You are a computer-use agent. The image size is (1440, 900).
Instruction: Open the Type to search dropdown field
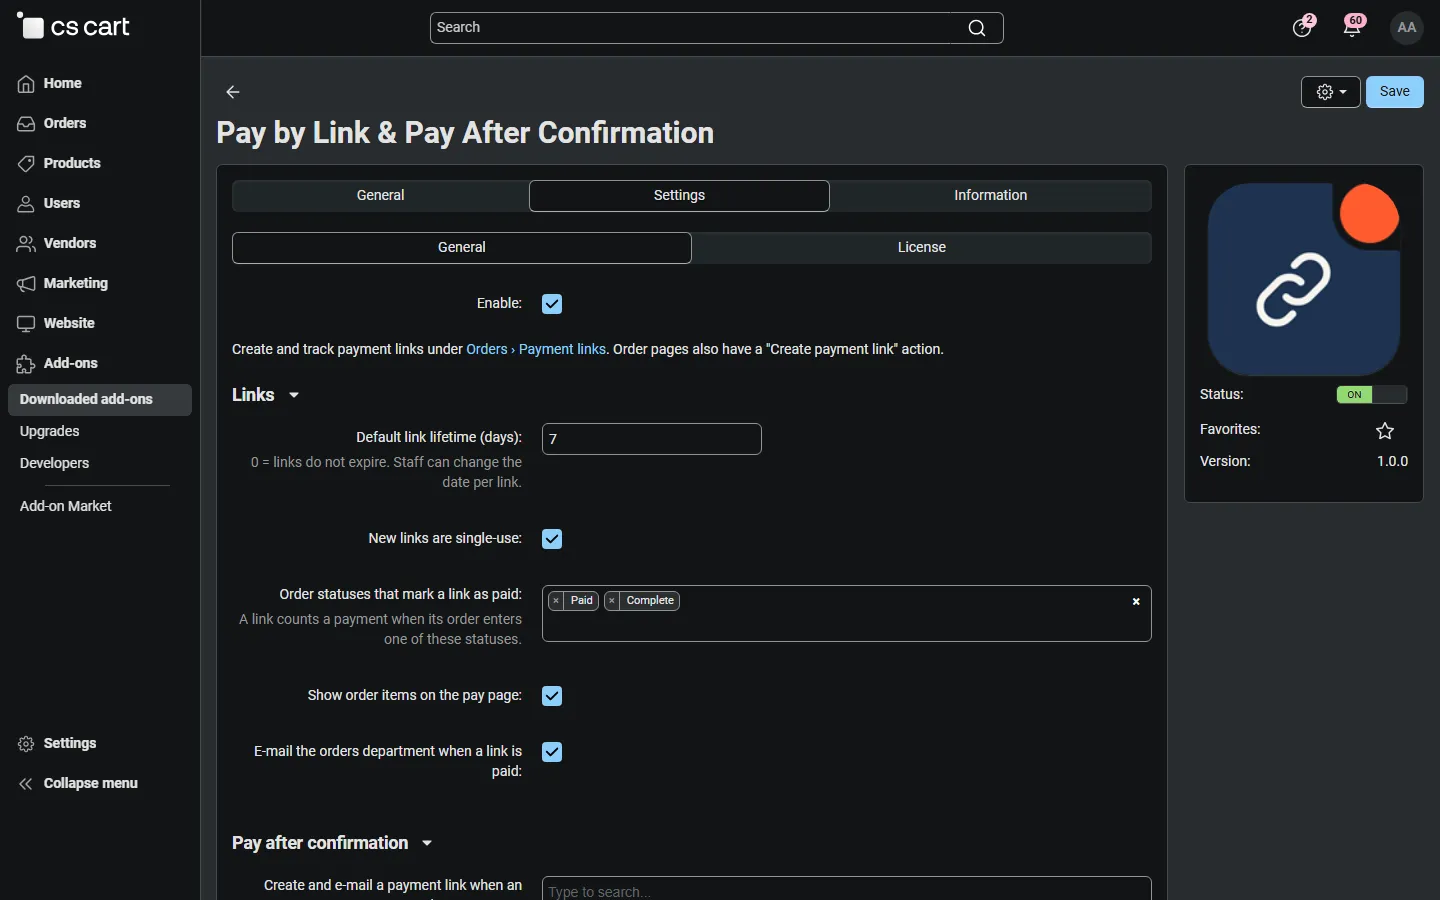point(847,889)
